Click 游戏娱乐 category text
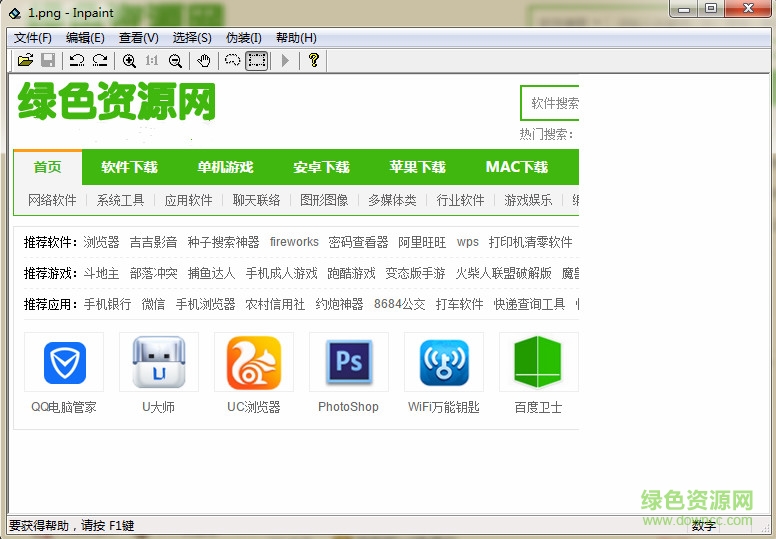Viewport: 776px width, 539px height. pyautogui.click(x=528, y=200)
